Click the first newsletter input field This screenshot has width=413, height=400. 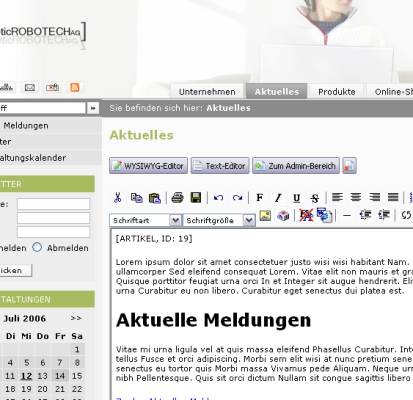pos(53,204)
